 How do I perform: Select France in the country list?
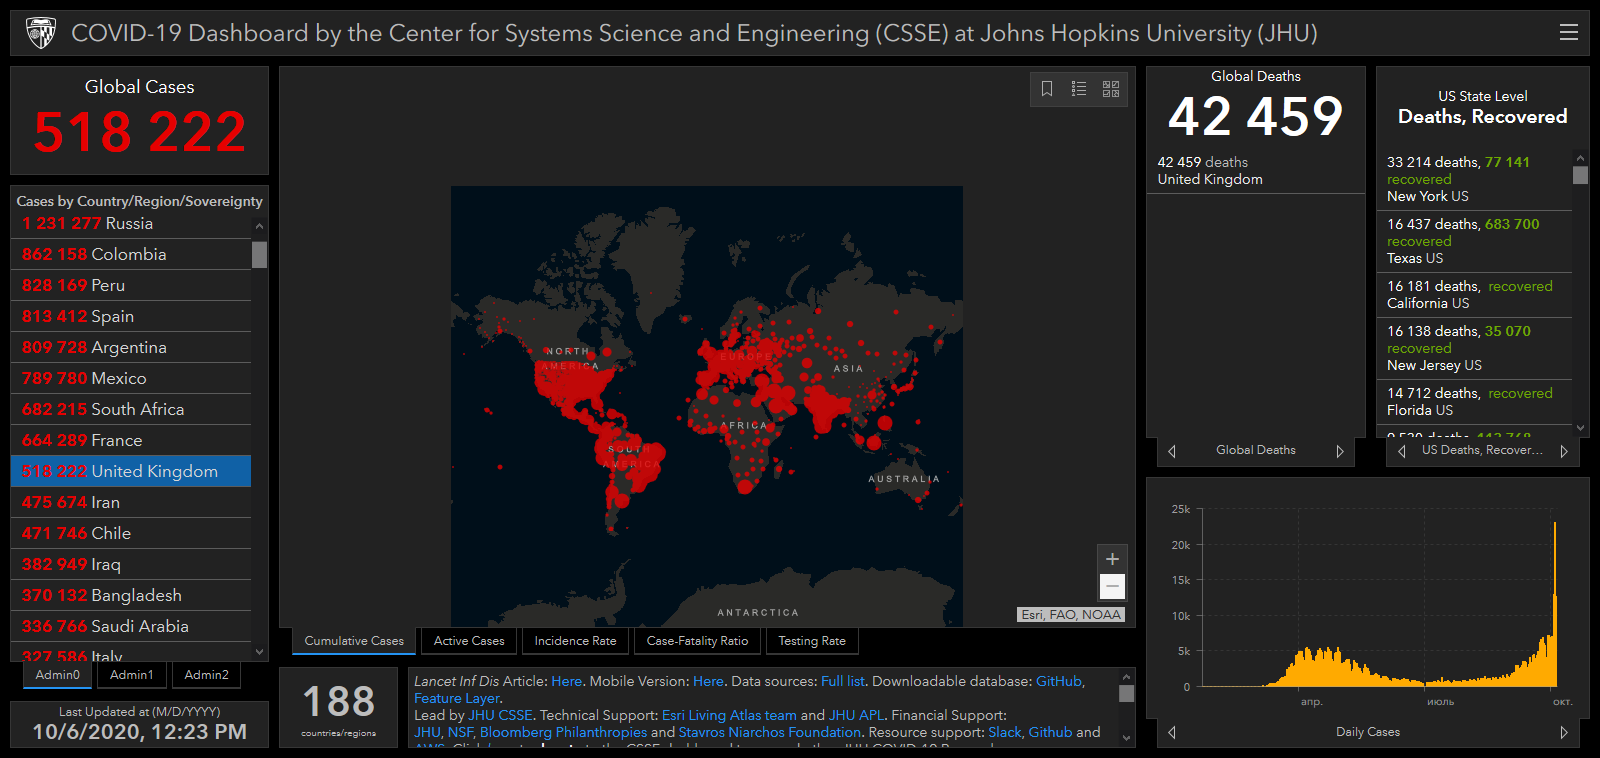pos(131,440)
